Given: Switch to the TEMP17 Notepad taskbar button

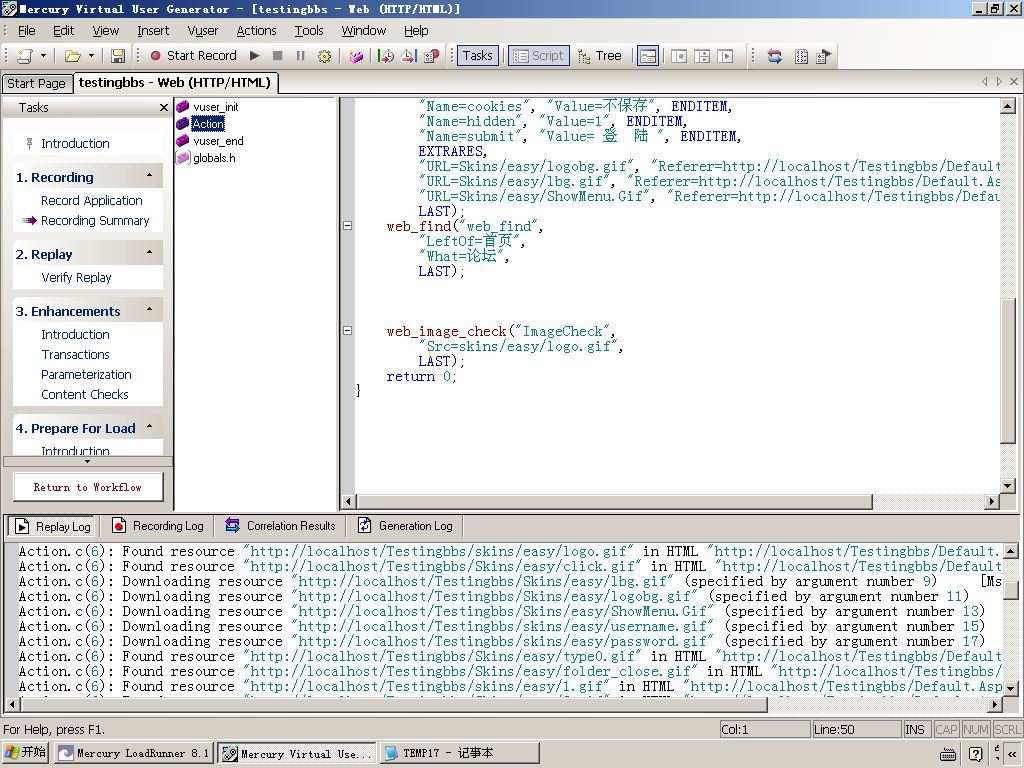Looking at the screenshot, I should (460, 754).
